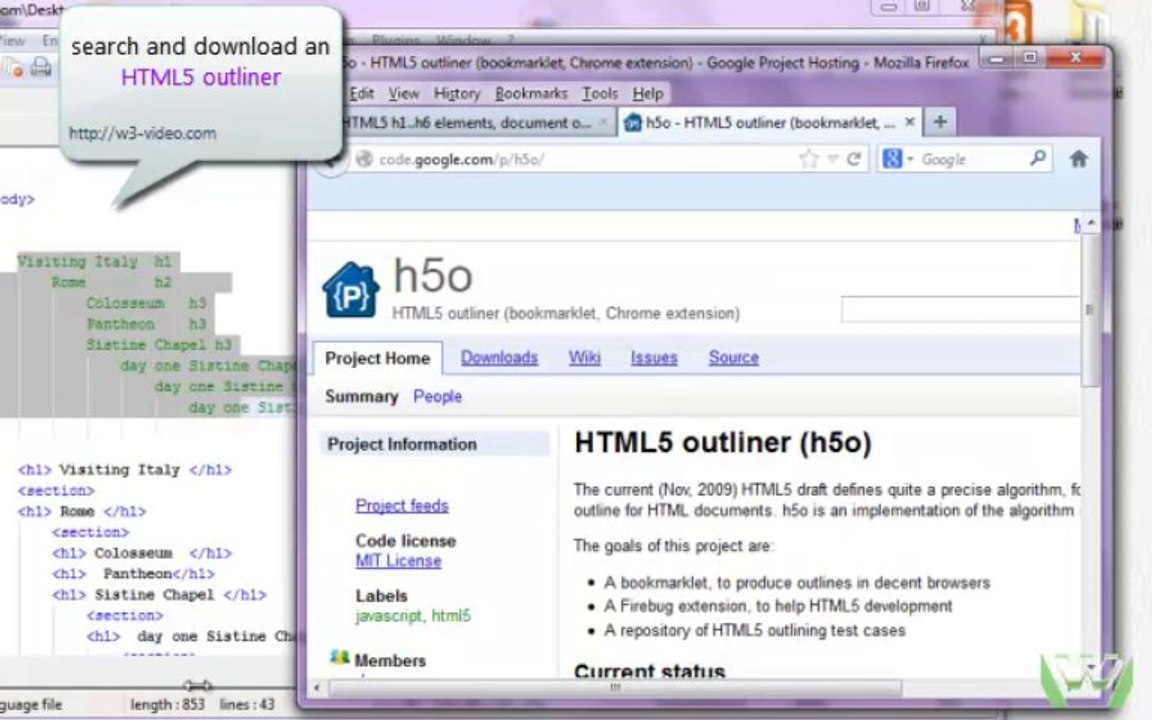This screenshot has width=1152, height=720.
Task: Click the scrollbar up arrow
Action: pyautogui.click(x=1090, y=223)
